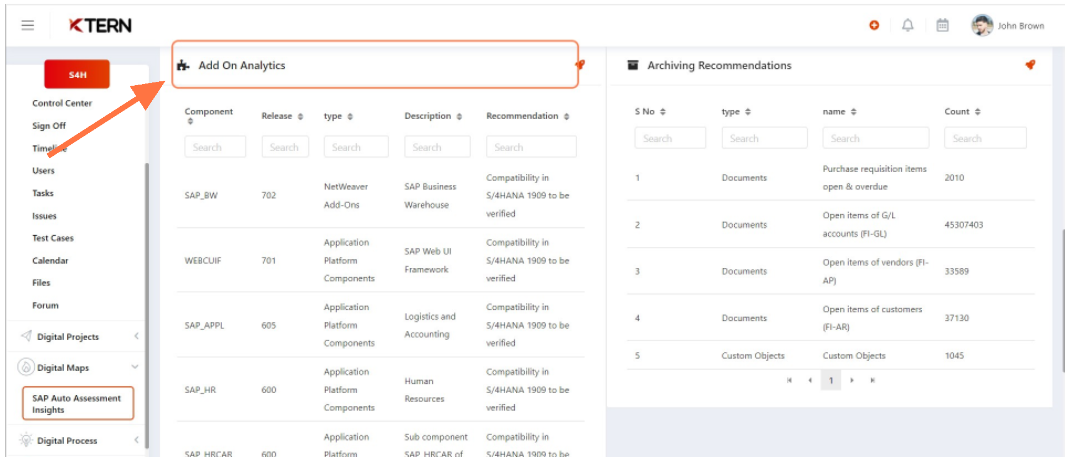This screenshot has width=1065, height=457.
Task: Click rocket icon on Archiving Recommendations
Action: [1030, 65]
